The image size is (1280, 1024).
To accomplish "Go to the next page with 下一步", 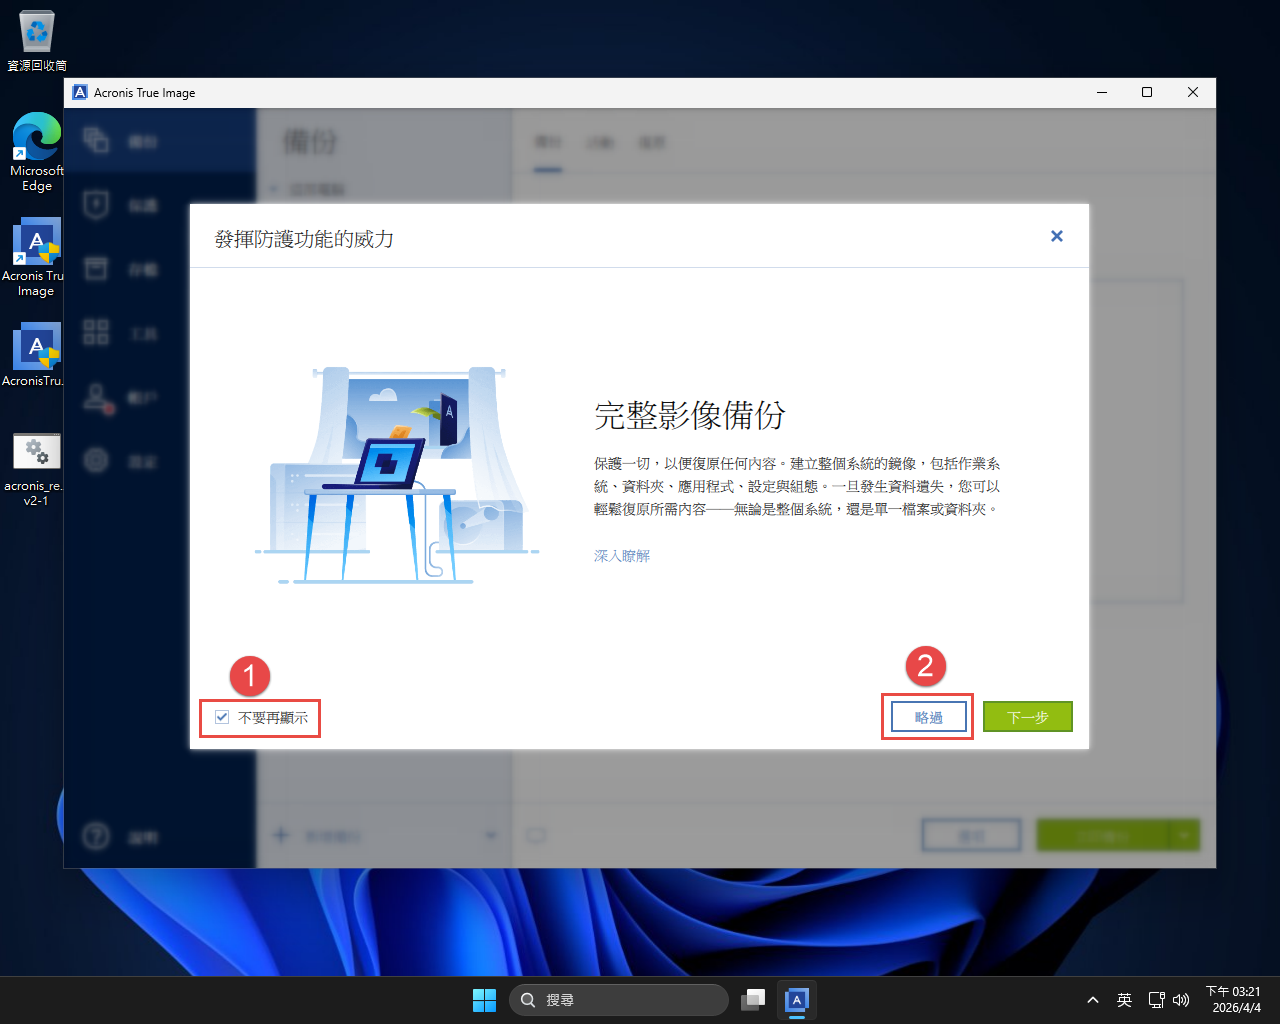I will click(1028, 717).
